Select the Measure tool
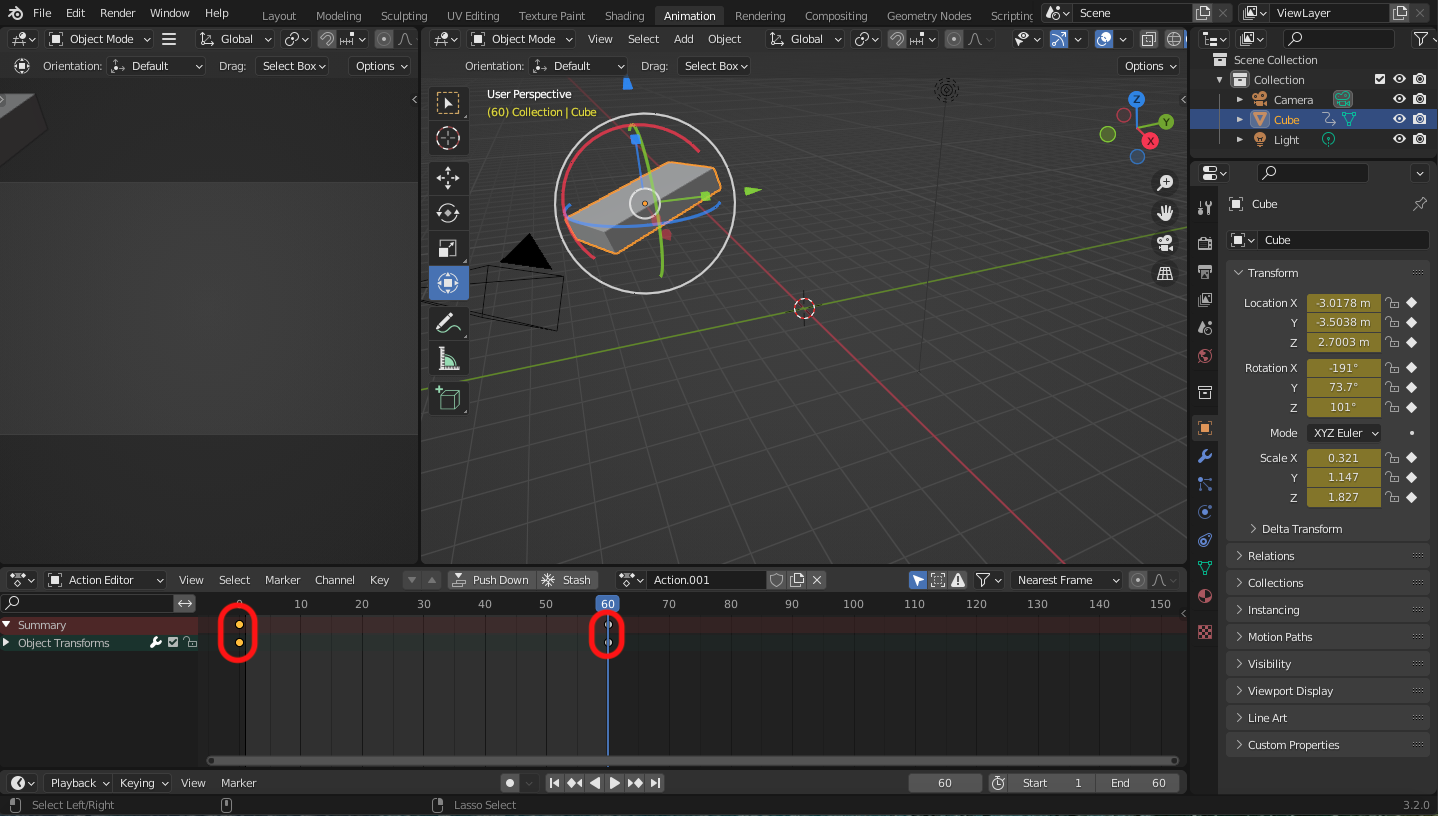Screen dimensions: 1438x816 (448, 358)
